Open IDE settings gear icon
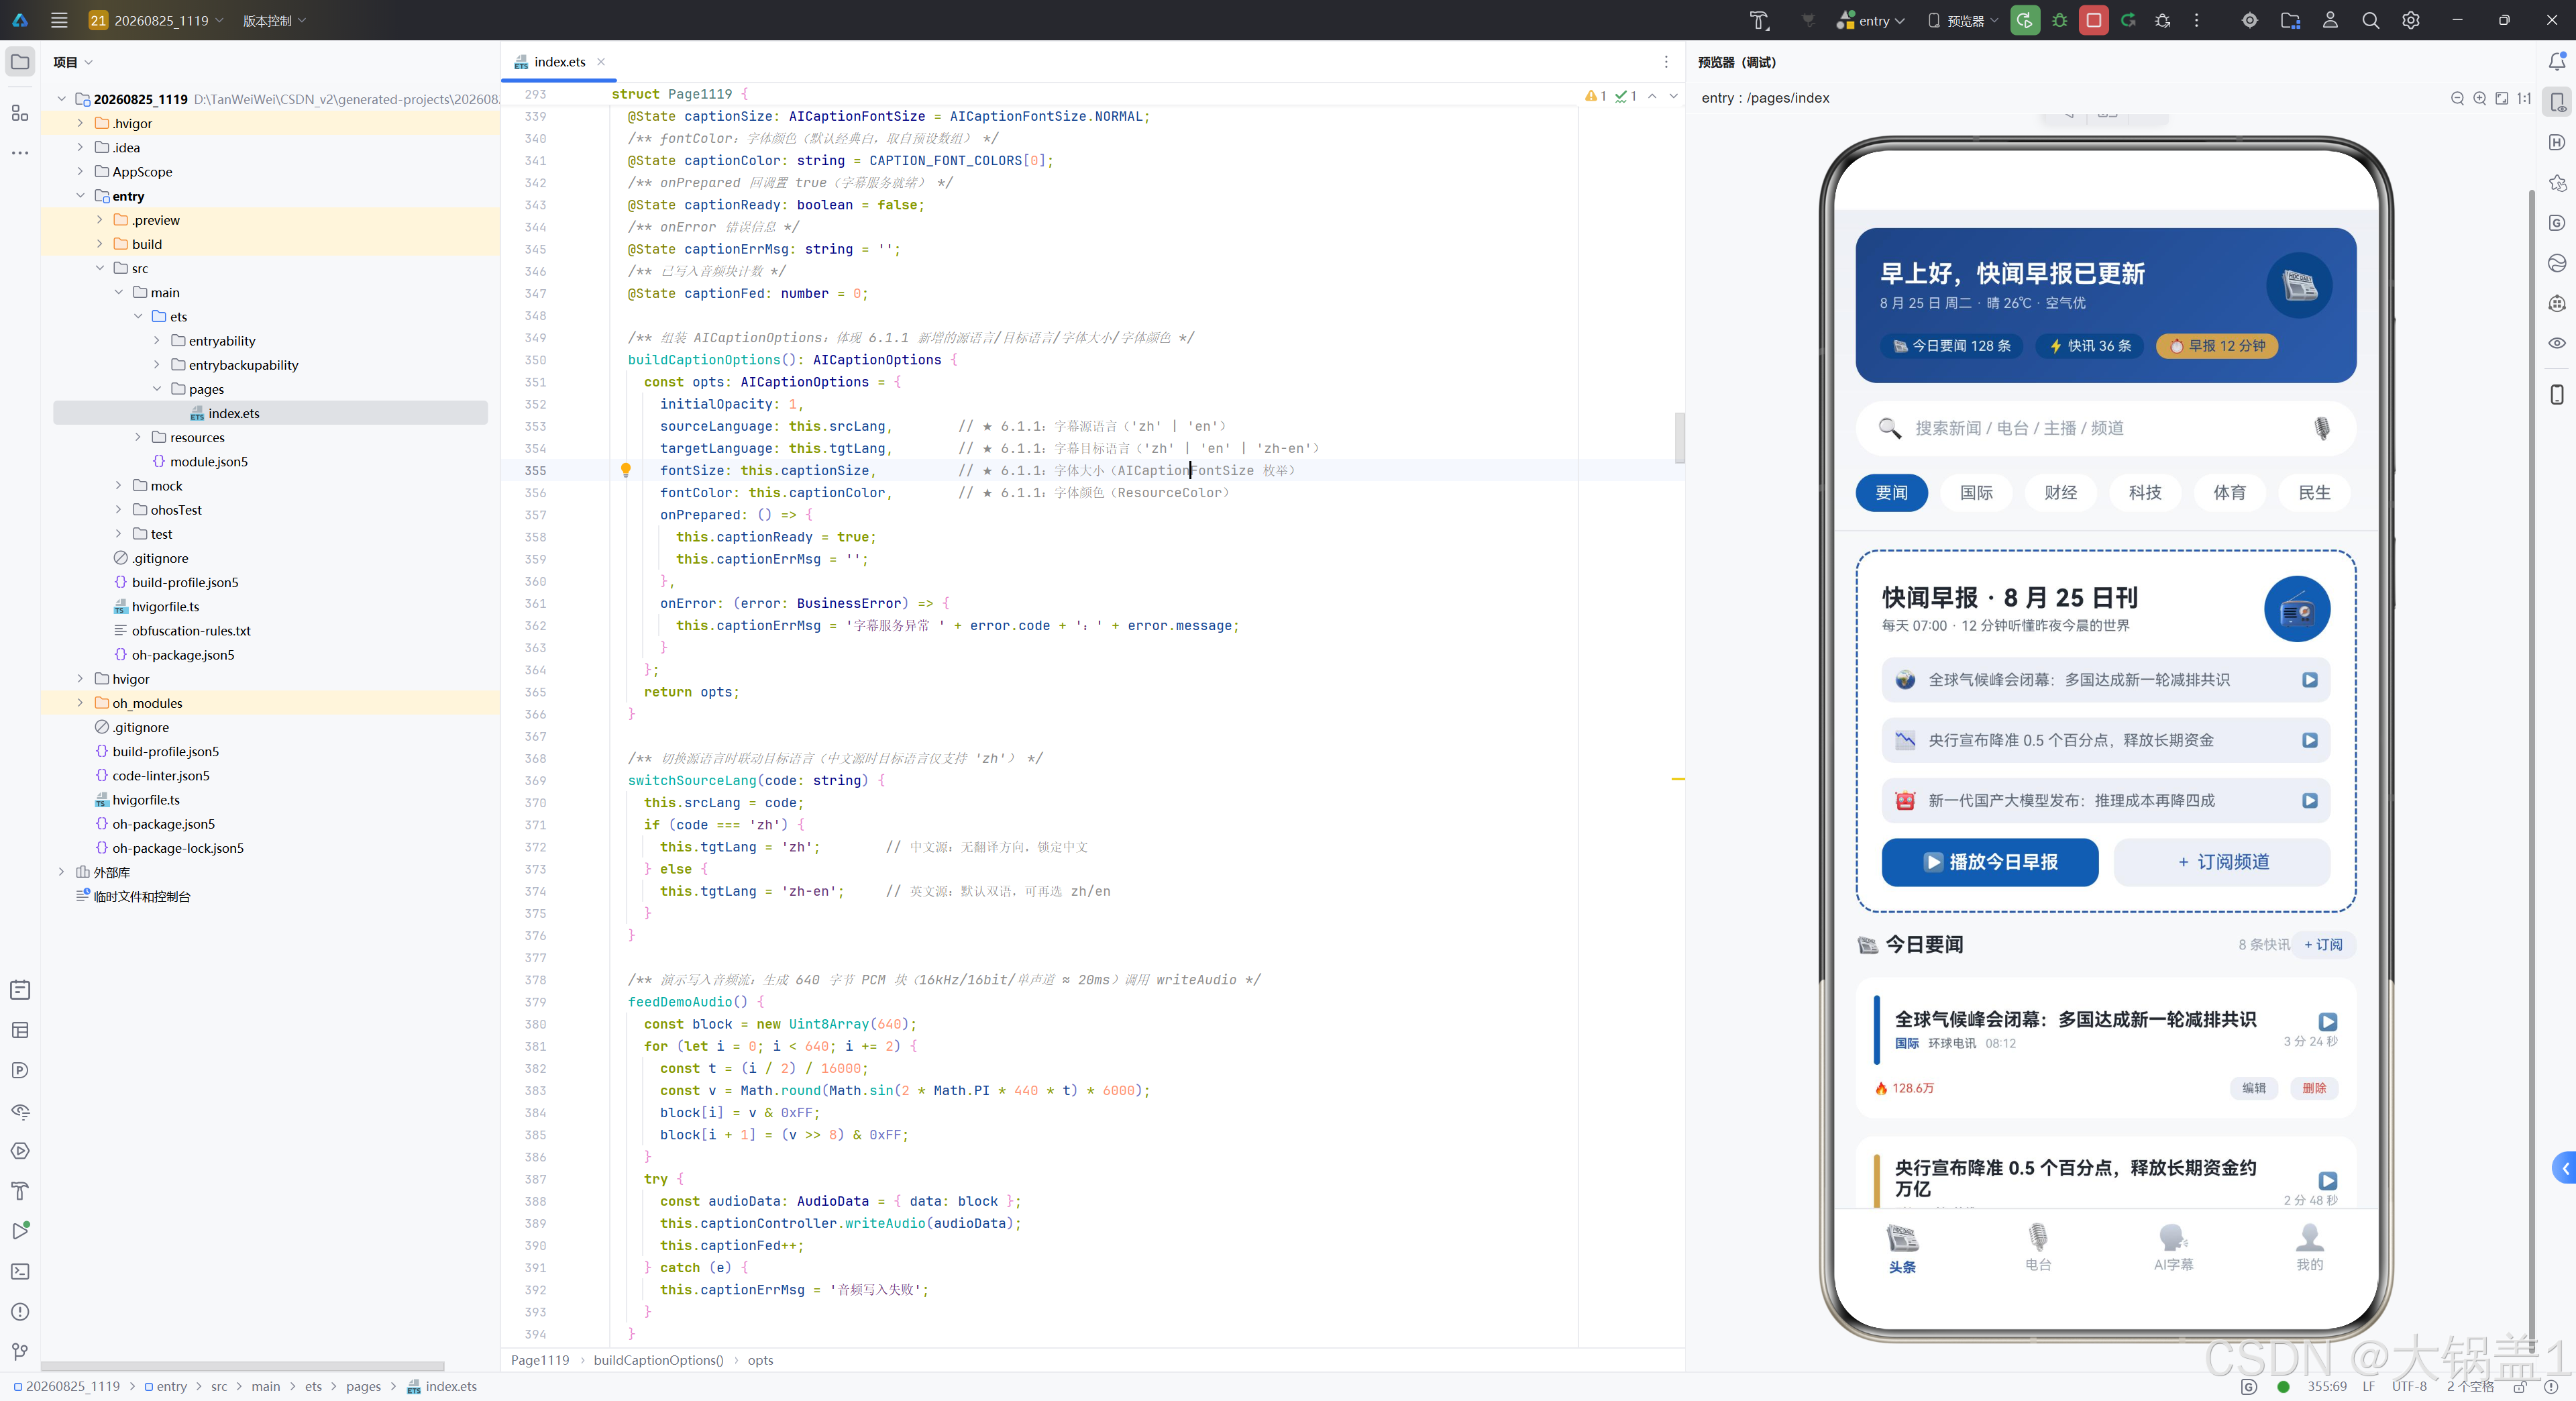The image size is (2576, 1401). 2411,20
